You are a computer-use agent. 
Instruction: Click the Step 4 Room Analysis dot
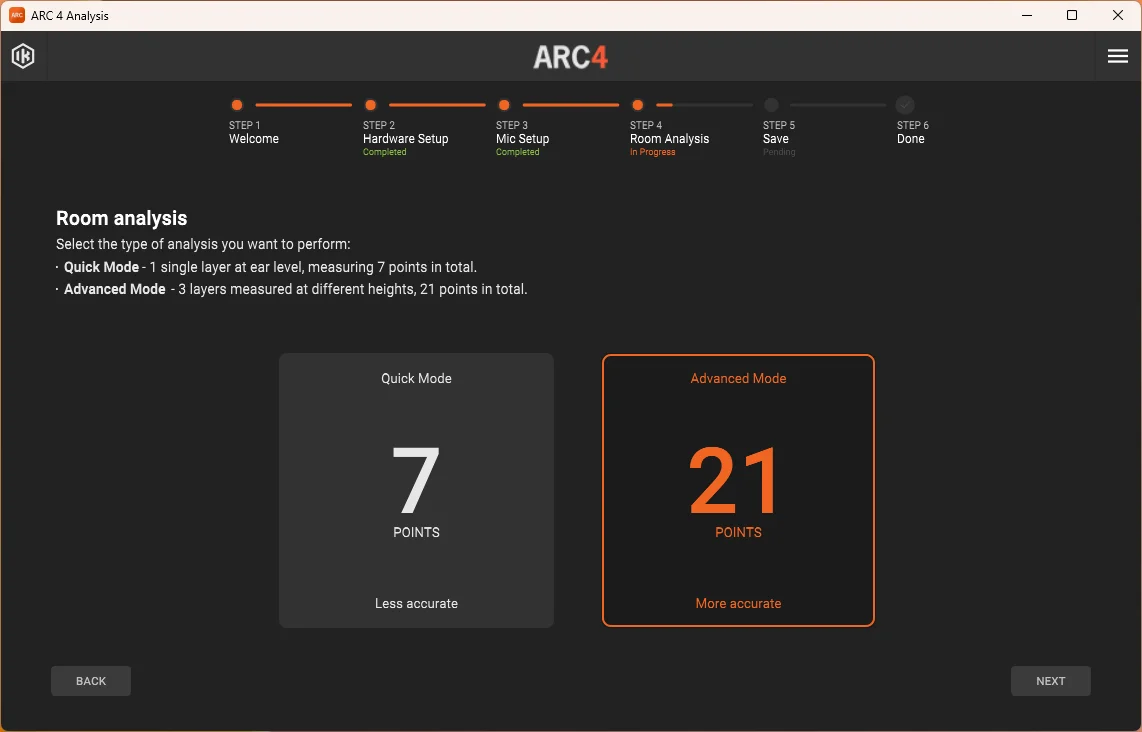pos(637,105)
